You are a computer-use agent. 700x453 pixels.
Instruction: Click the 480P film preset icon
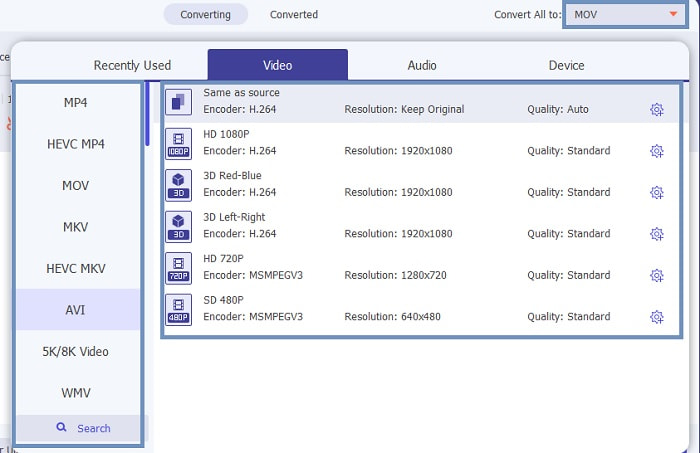point(179,310)
